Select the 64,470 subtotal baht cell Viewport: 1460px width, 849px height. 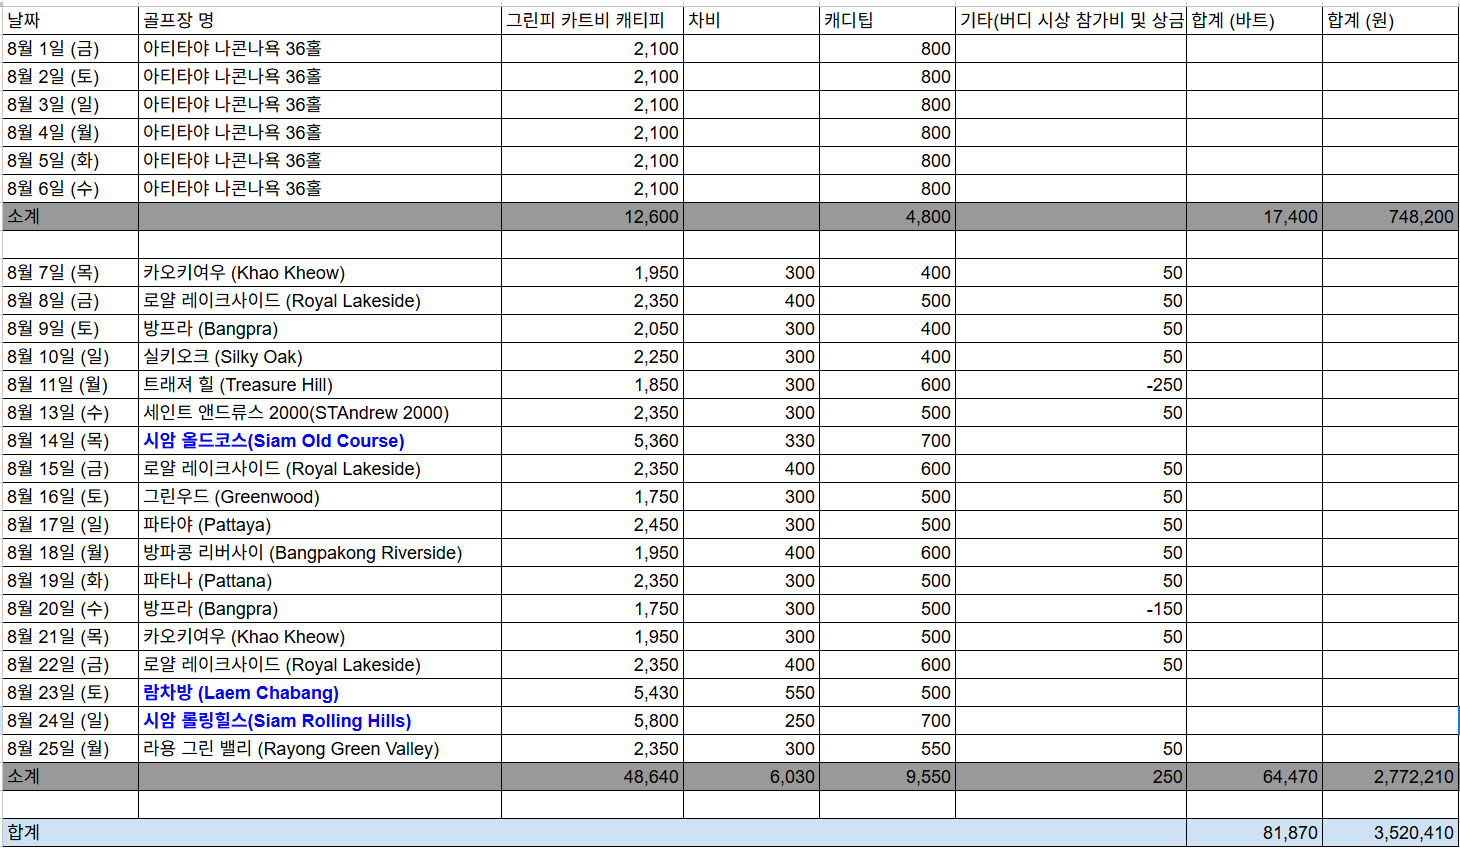point(1254,777)
